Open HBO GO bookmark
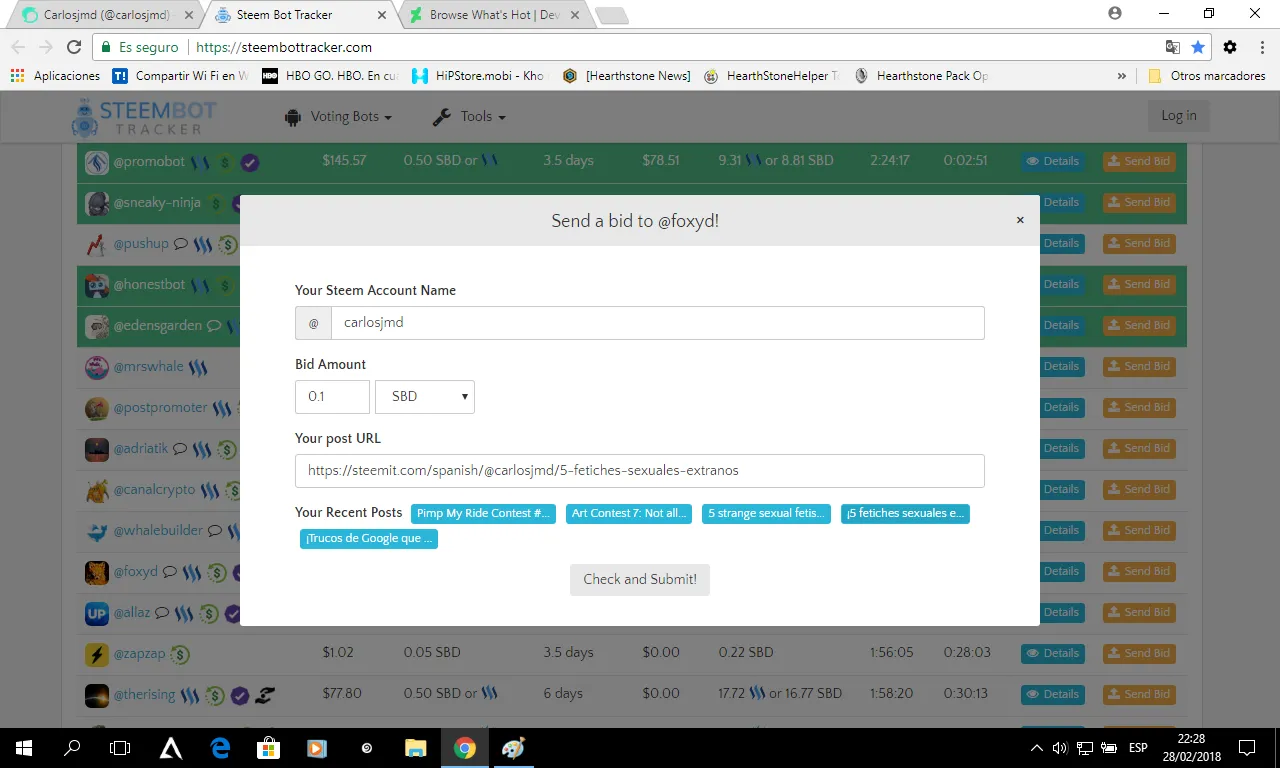The image size is (1280, 768). pyautogui.click(x=329, y=75)
